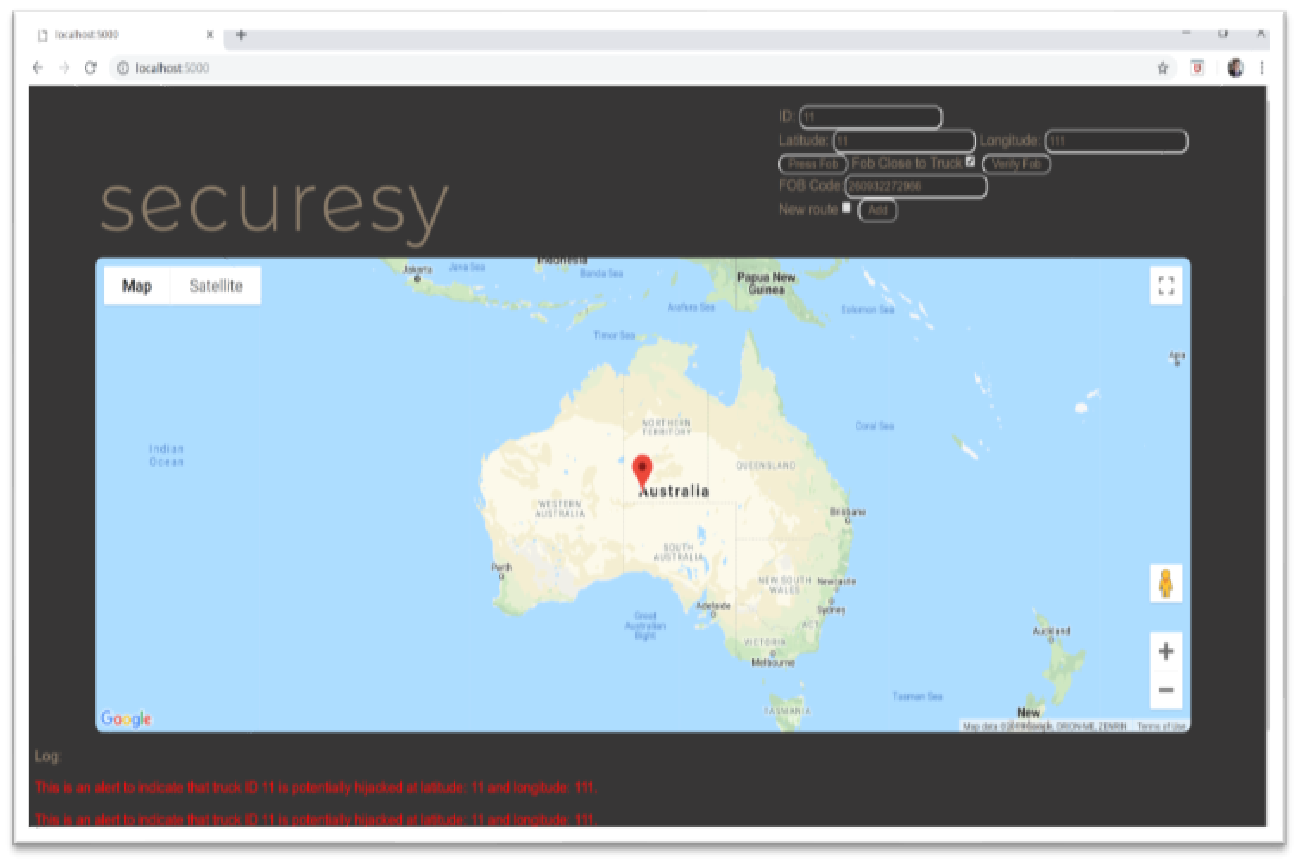
Task: Switch to the Map view tab
Action: [137, 286]
